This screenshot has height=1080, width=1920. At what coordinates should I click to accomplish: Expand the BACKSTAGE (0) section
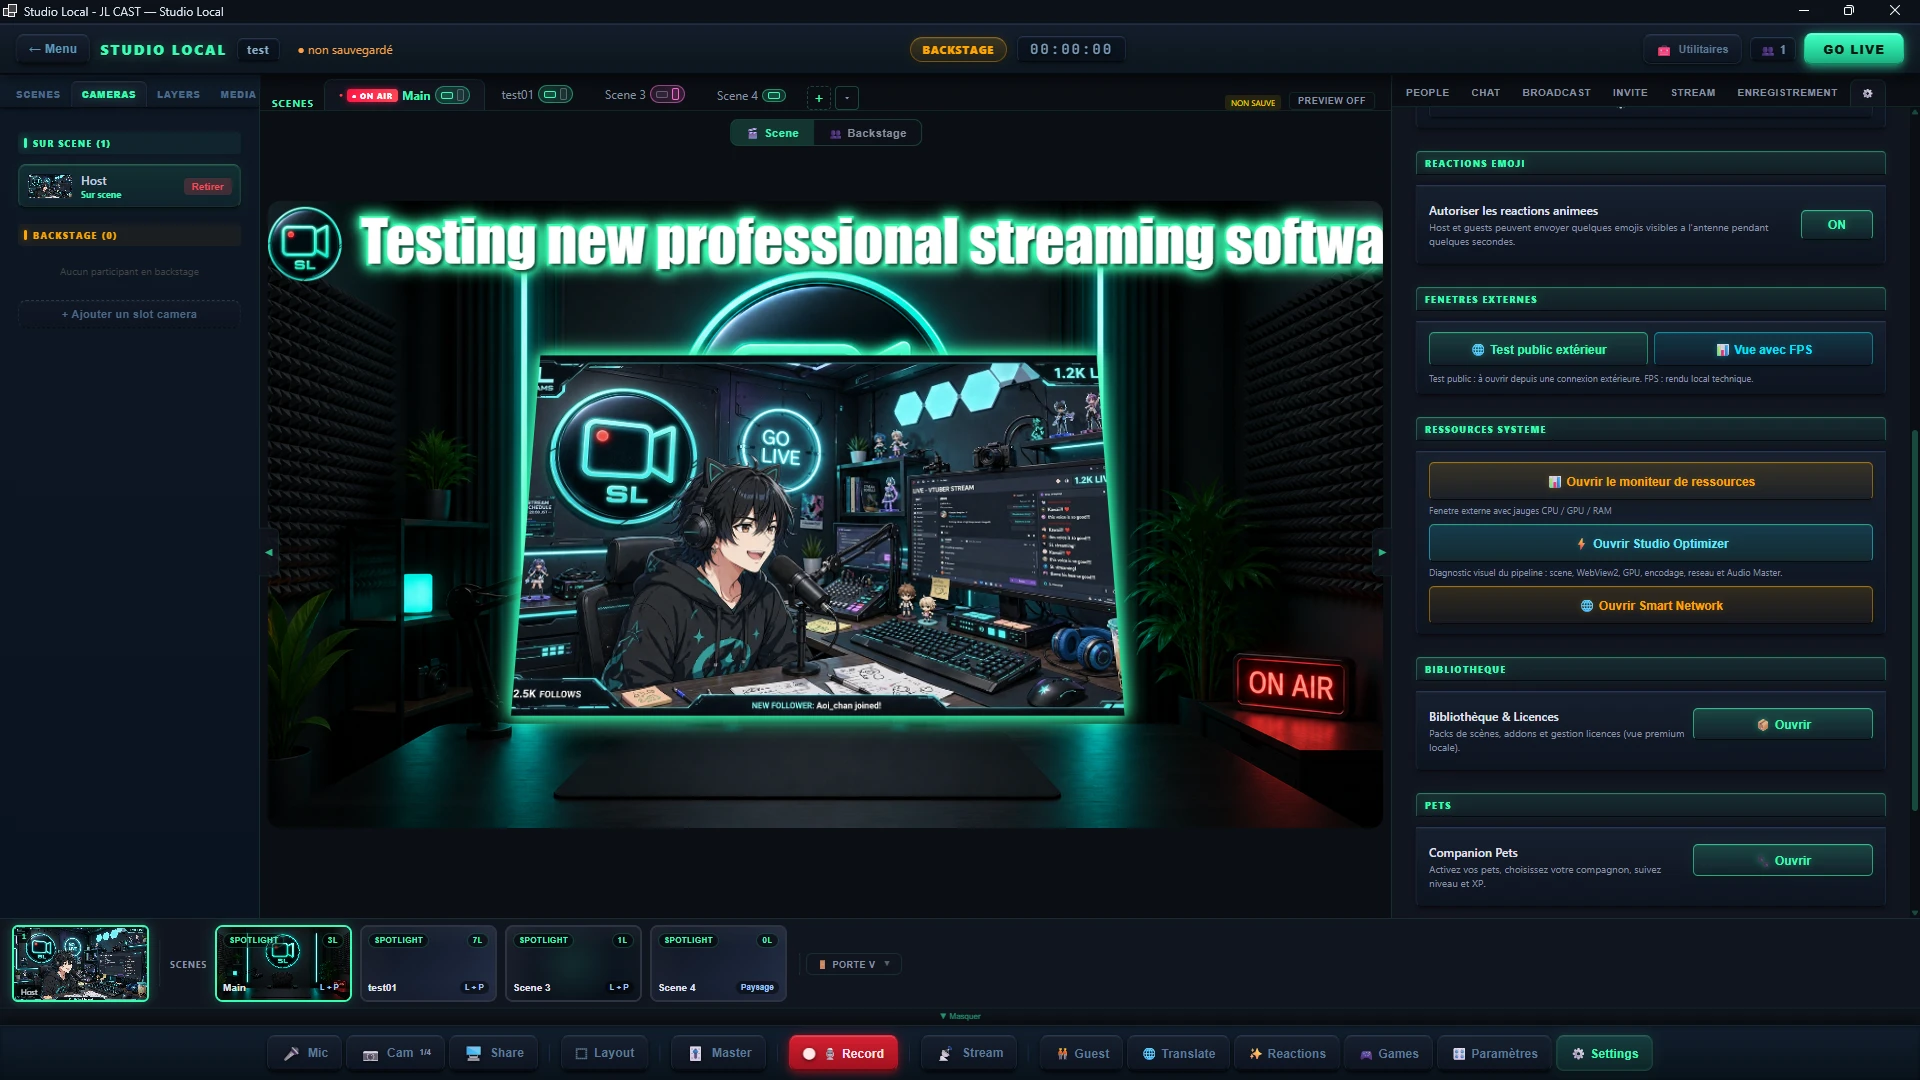tap(130, 236)
